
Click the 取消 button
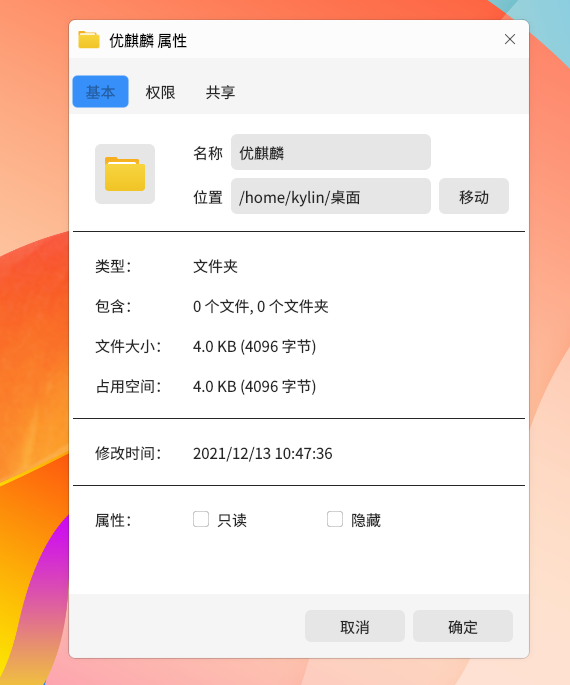pos(355,626)
